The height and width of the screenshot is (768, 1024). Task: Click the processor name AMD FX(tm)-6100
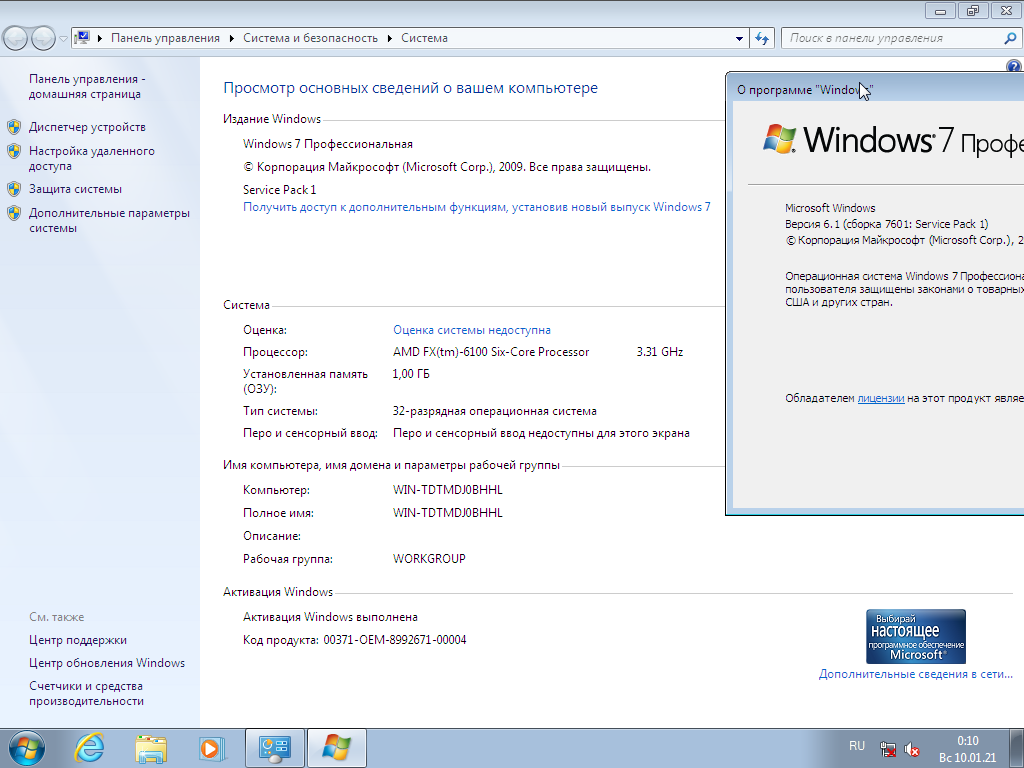point(491,352)
